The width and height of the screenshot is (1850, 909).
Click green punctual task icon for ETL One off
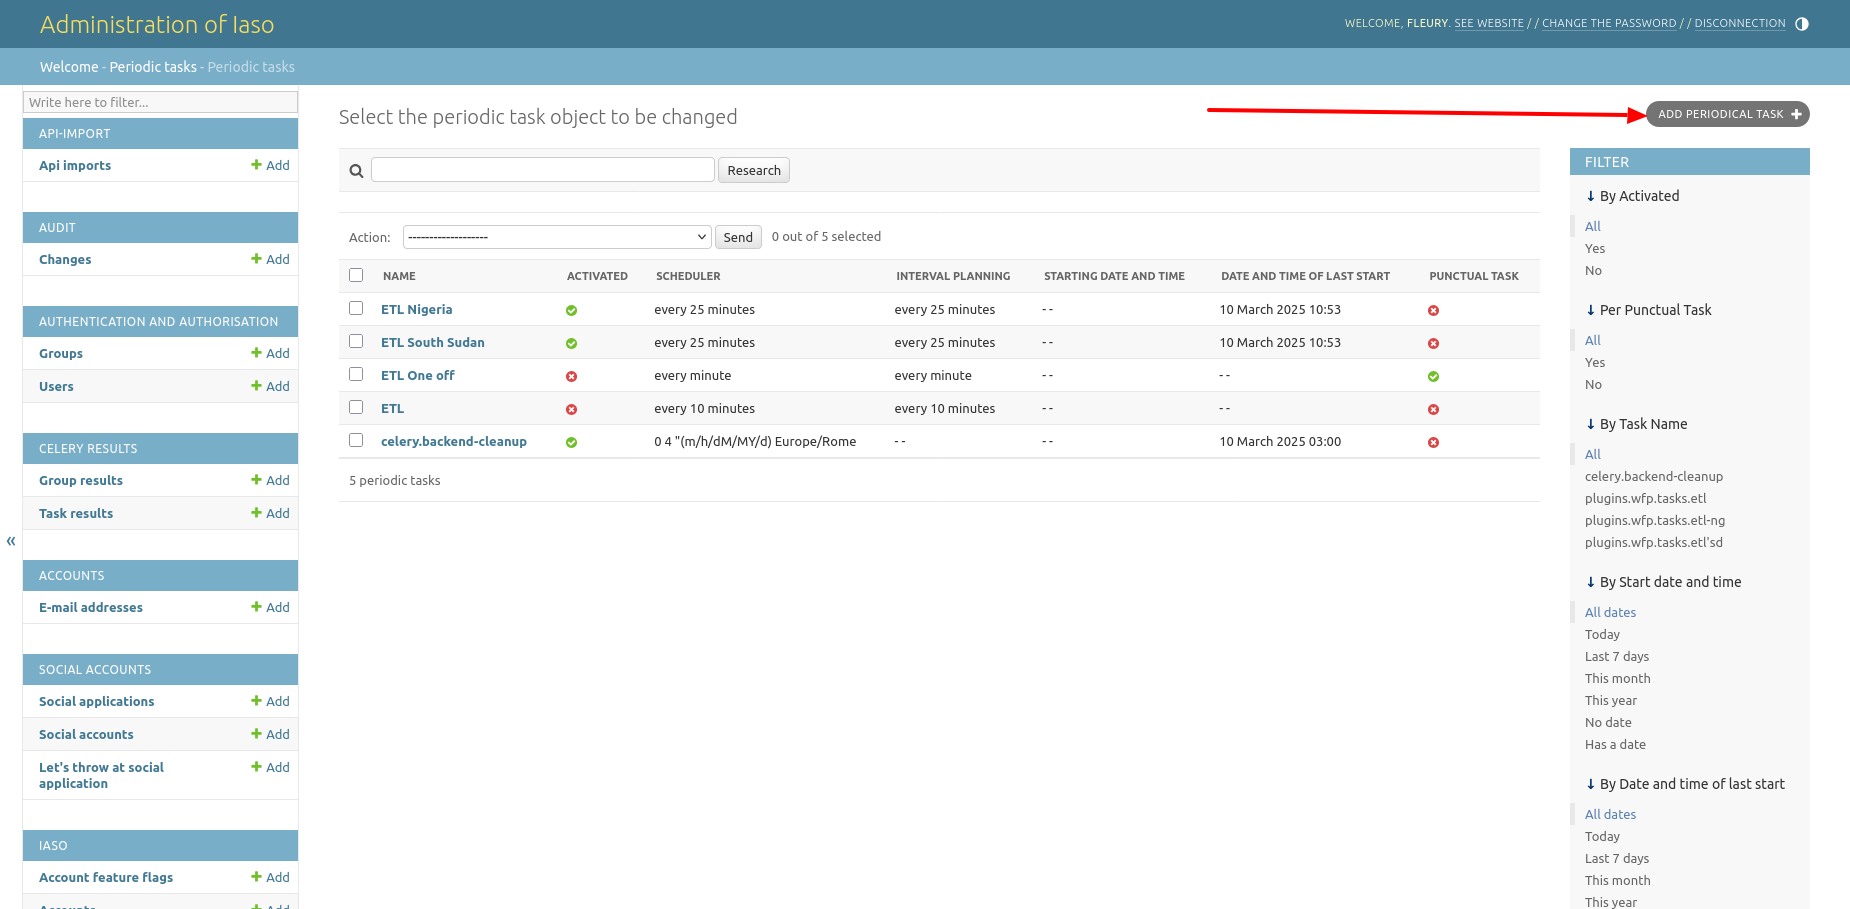[x=1433, y=376]
